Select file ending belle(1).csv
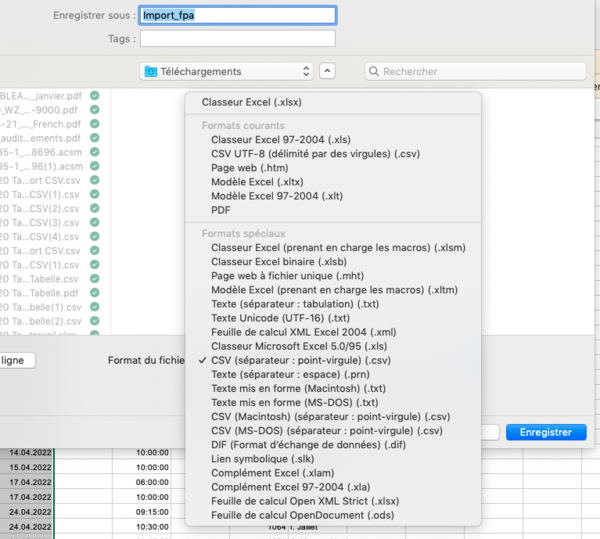 [40, 307]
